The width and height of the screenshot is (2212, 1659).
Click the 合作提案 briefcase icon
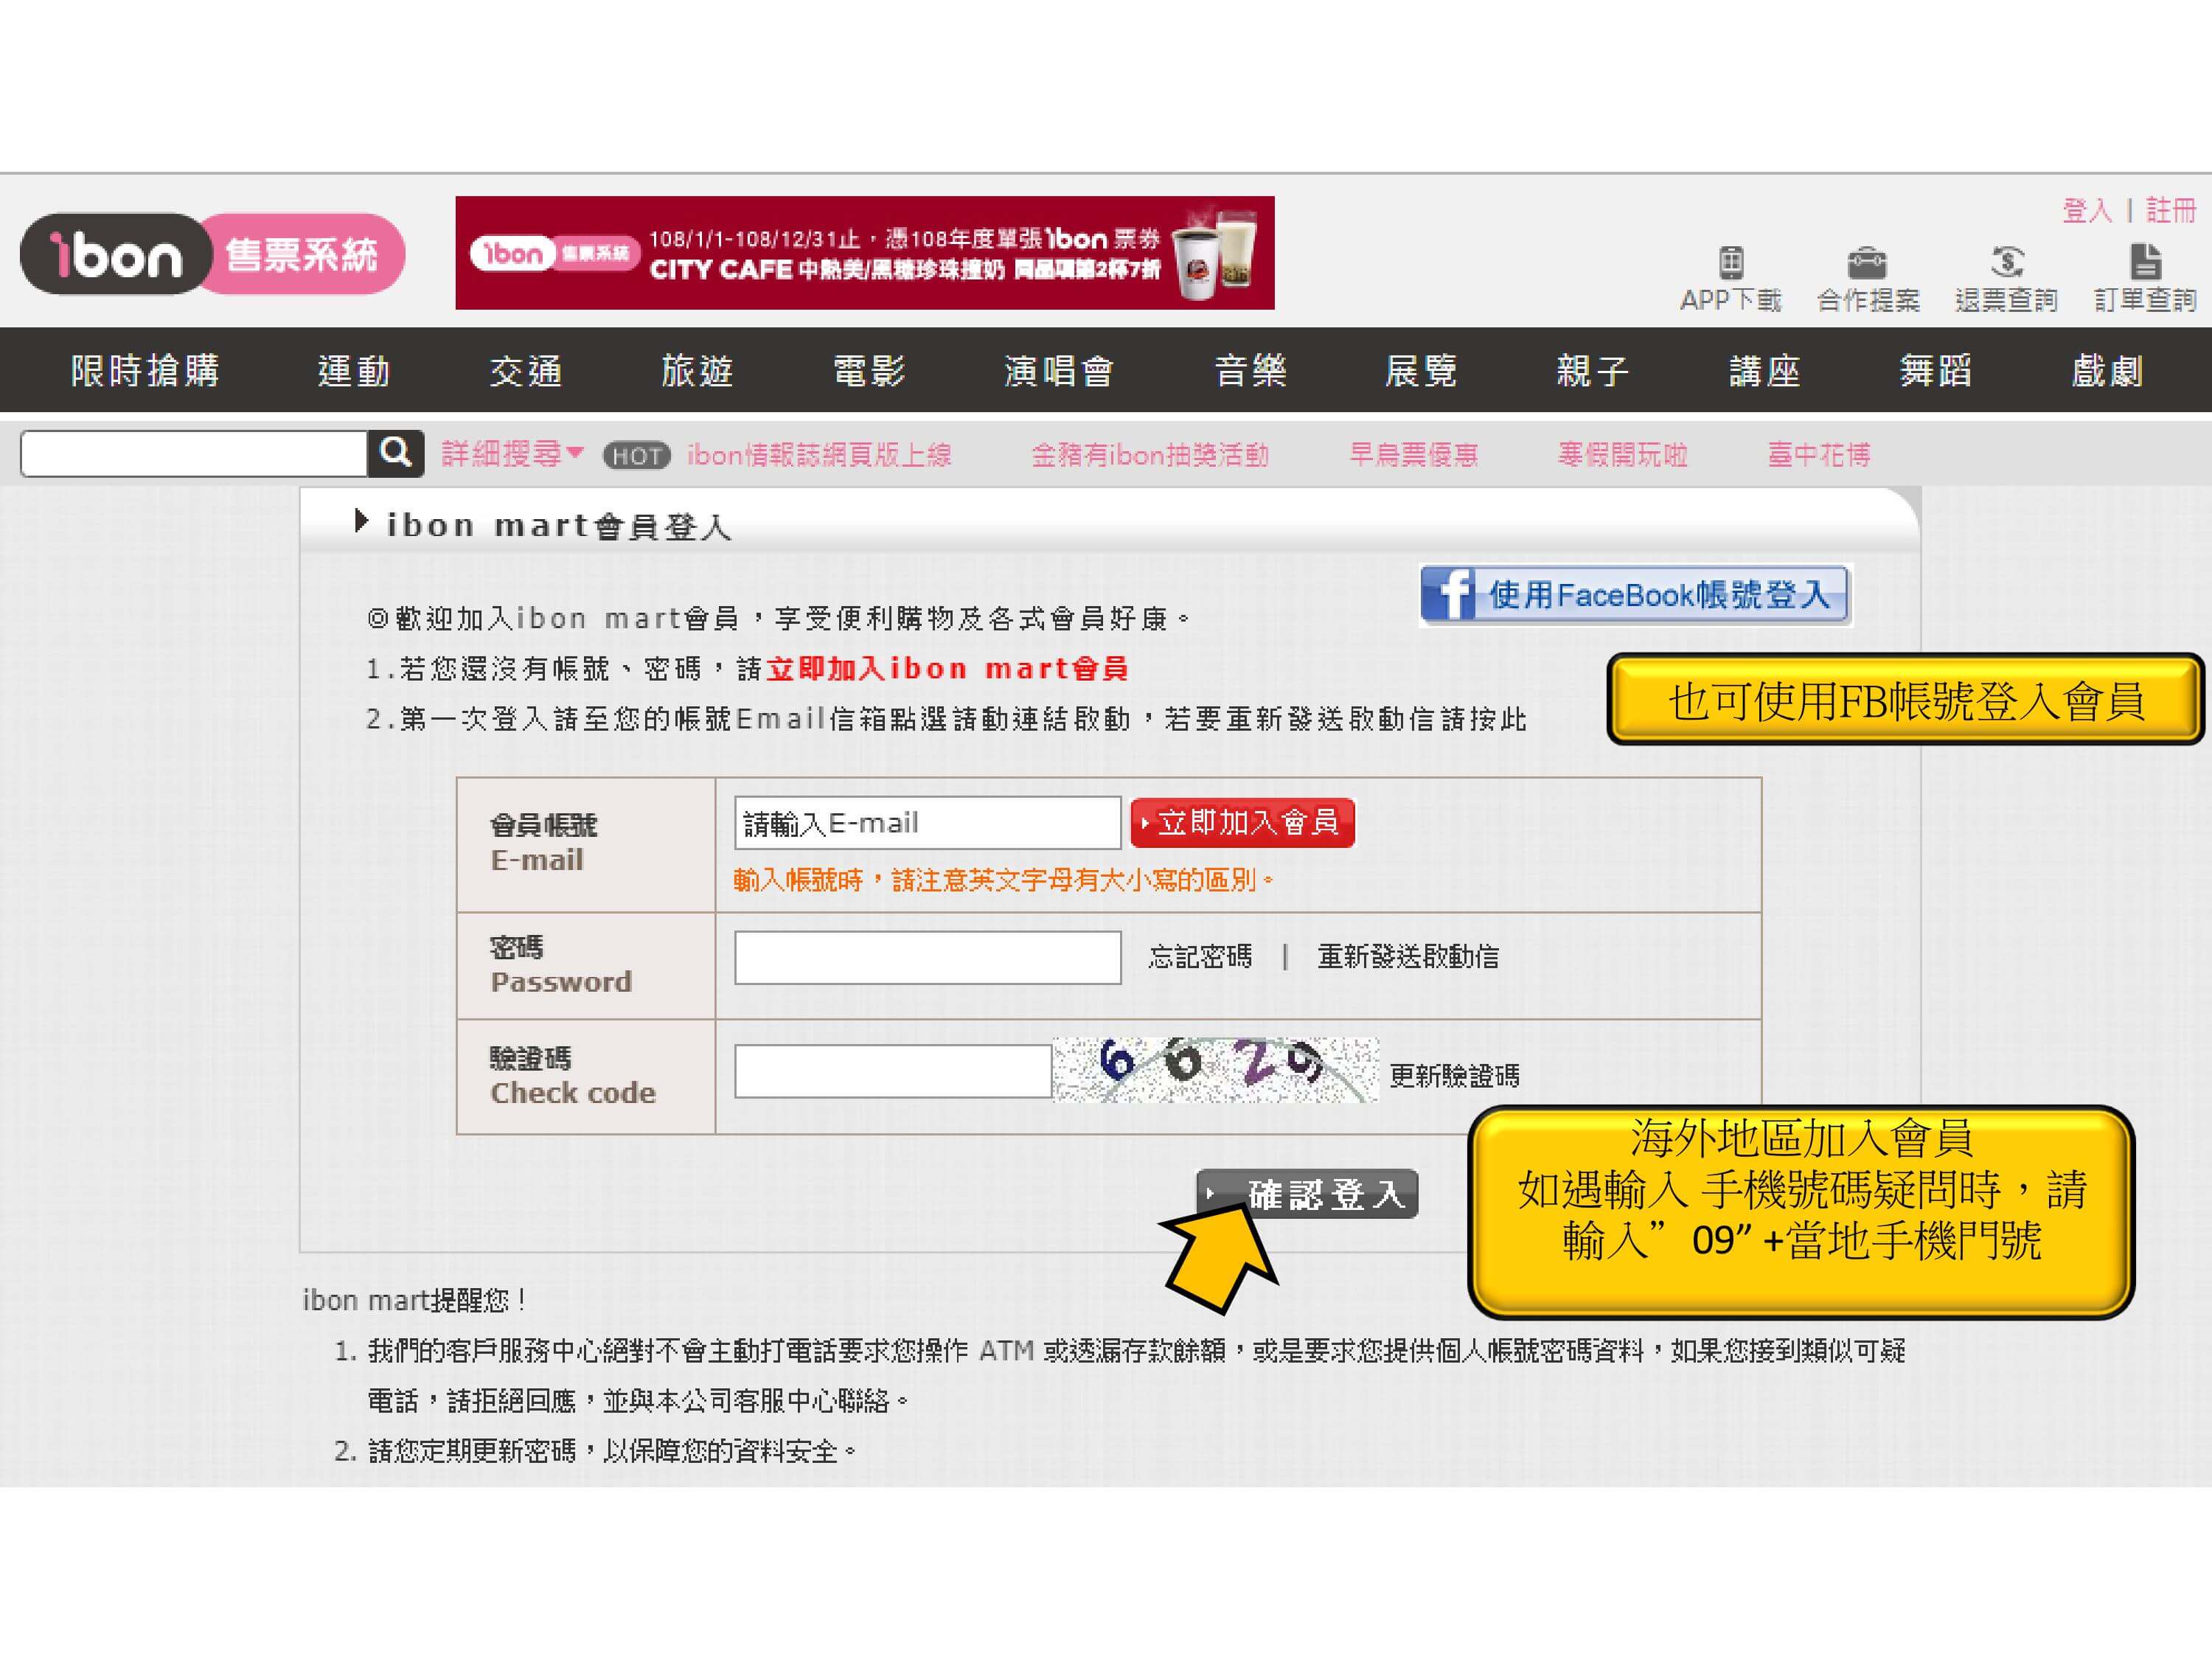click(1867, 263)
